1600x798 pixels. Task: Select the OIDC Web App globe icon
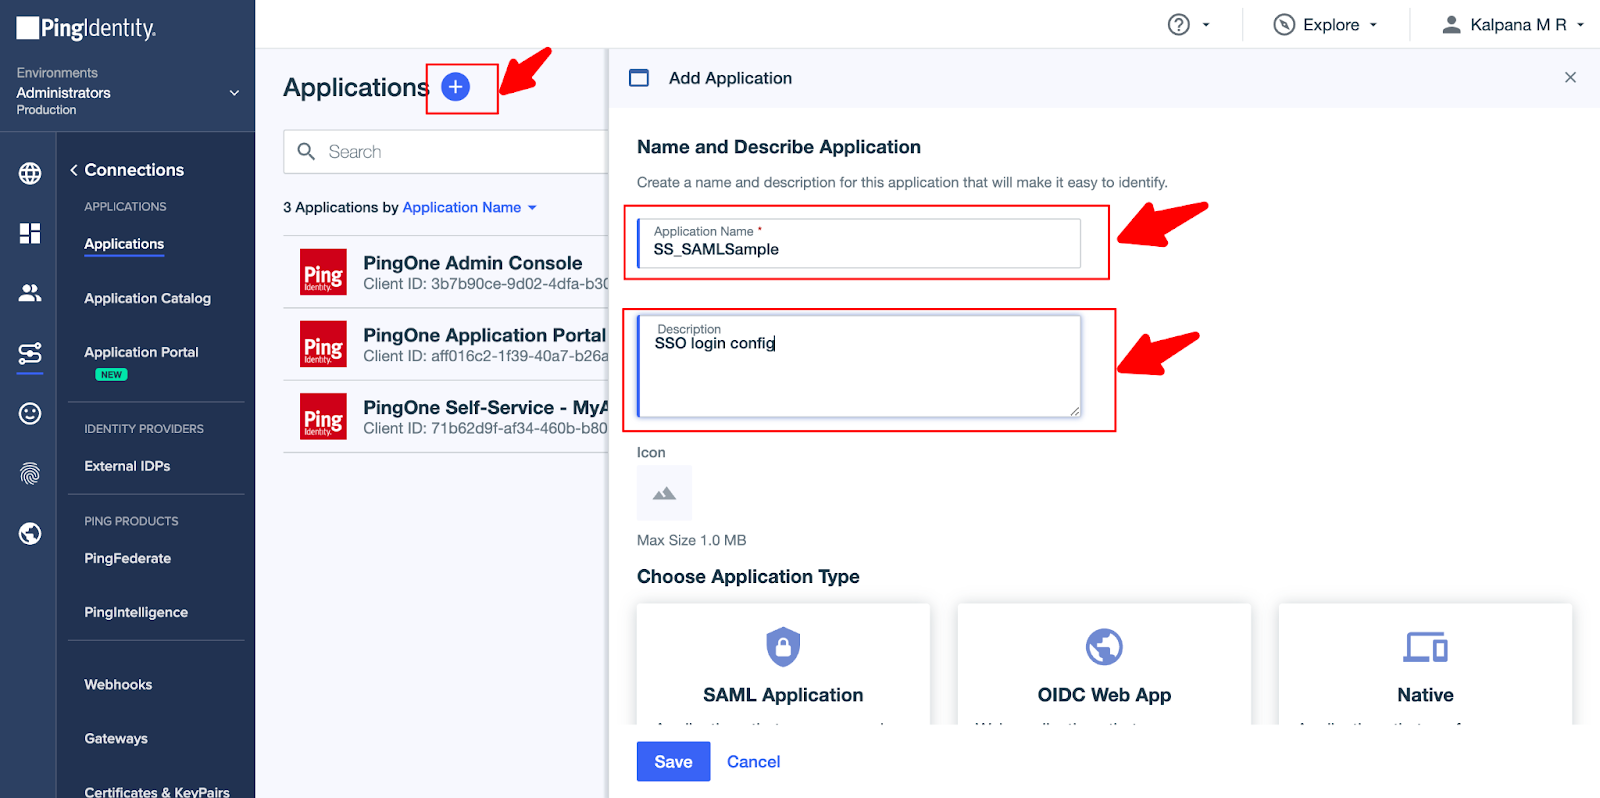1104,647
